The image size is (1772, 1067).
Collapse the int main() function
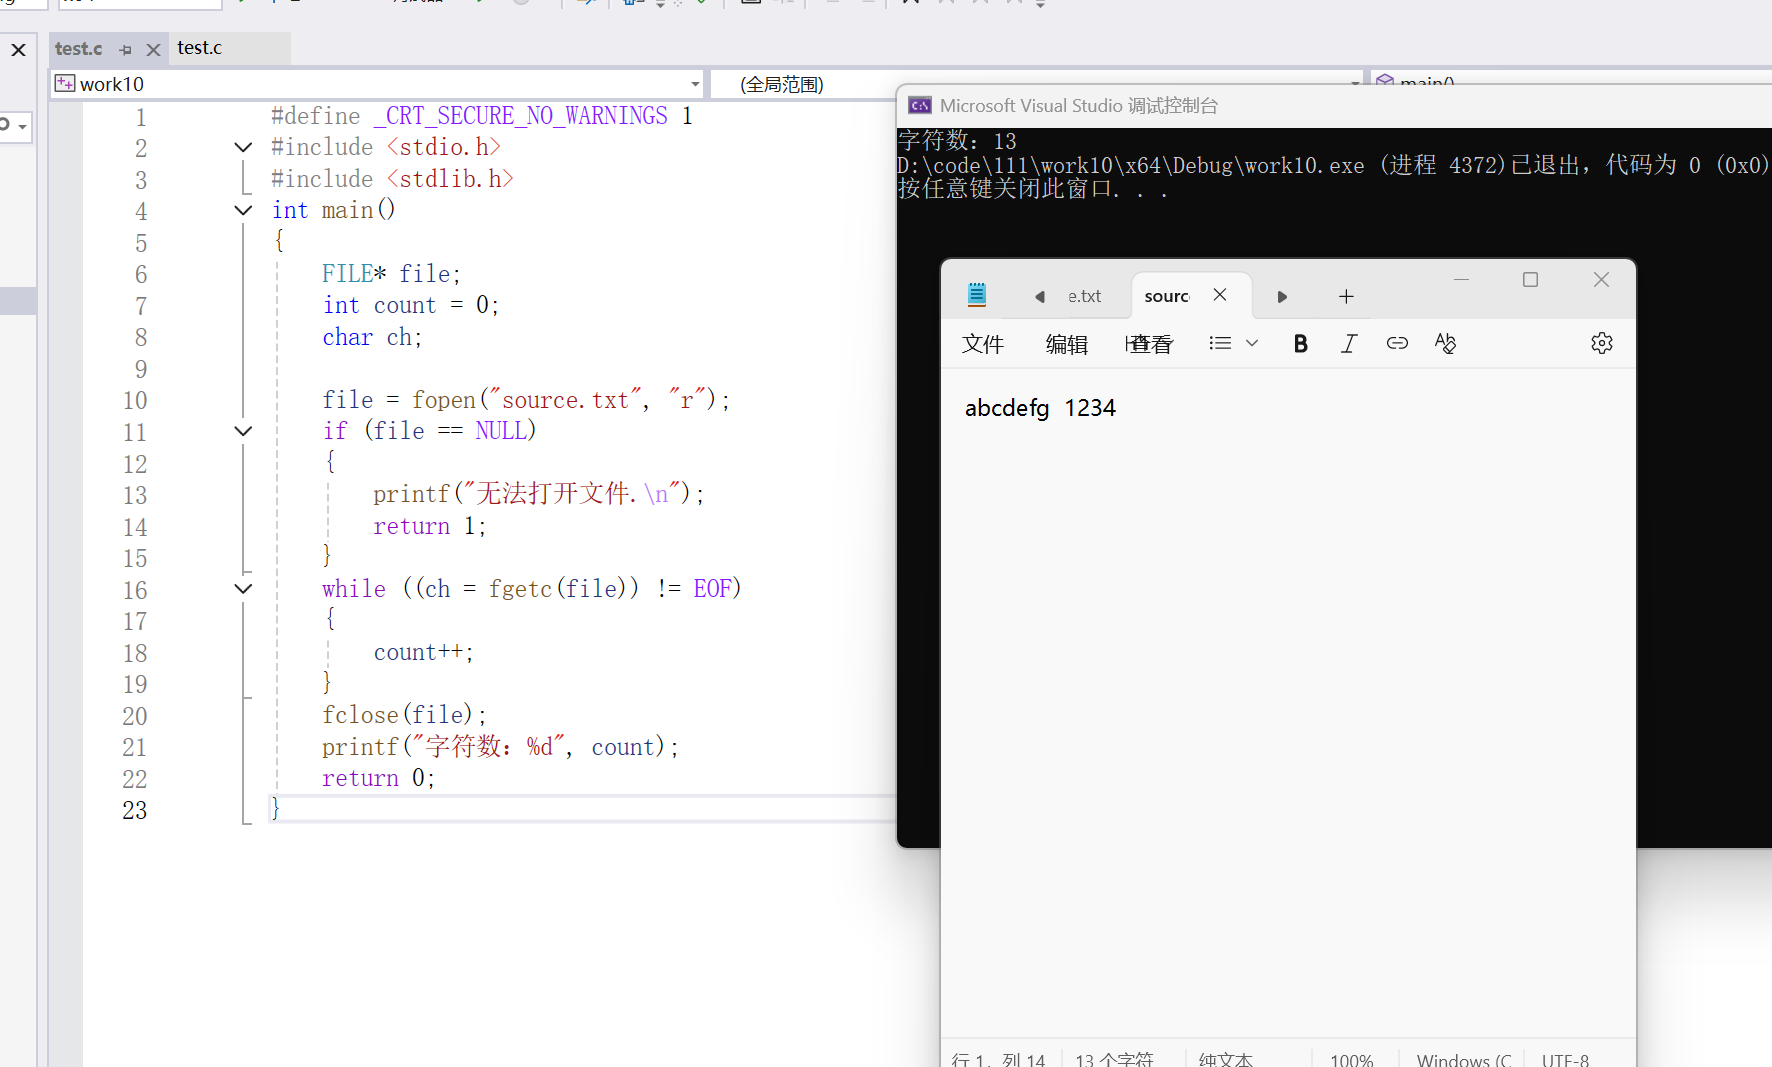coord(243,210)
